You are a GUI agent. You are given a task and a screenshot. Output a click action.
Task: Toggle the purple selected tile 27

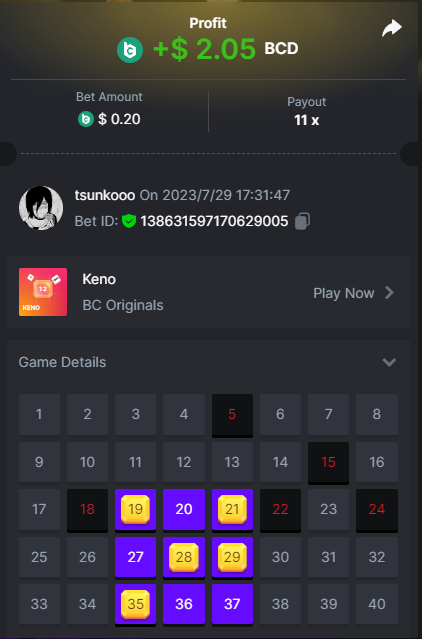click(135, 557)
